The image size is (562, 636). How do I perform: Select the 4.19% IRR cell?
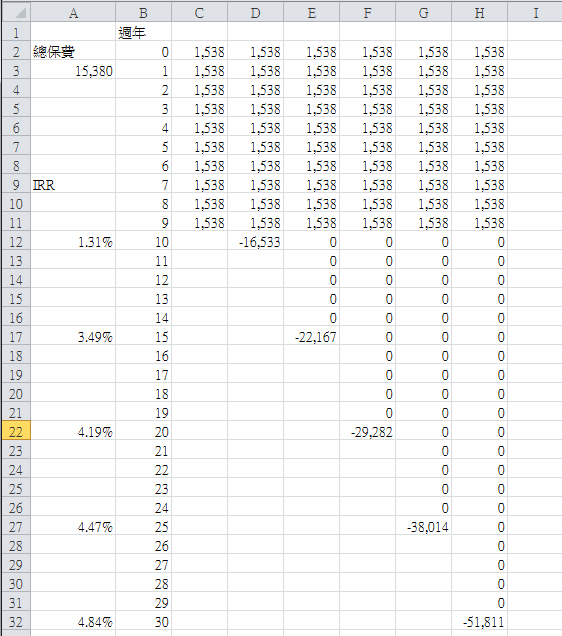coord(73,431)
